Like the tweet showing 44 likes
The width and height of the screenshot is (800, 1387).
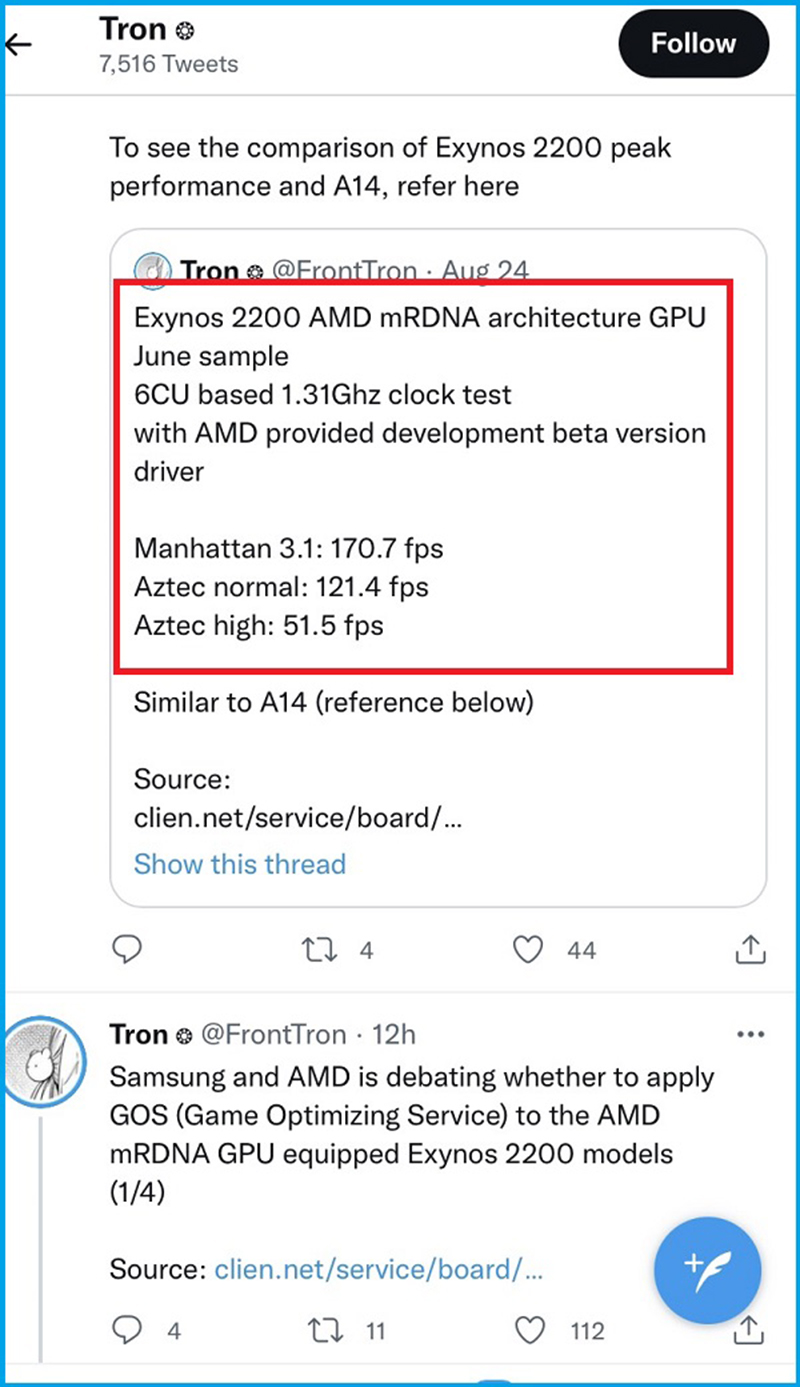(527, 949)
